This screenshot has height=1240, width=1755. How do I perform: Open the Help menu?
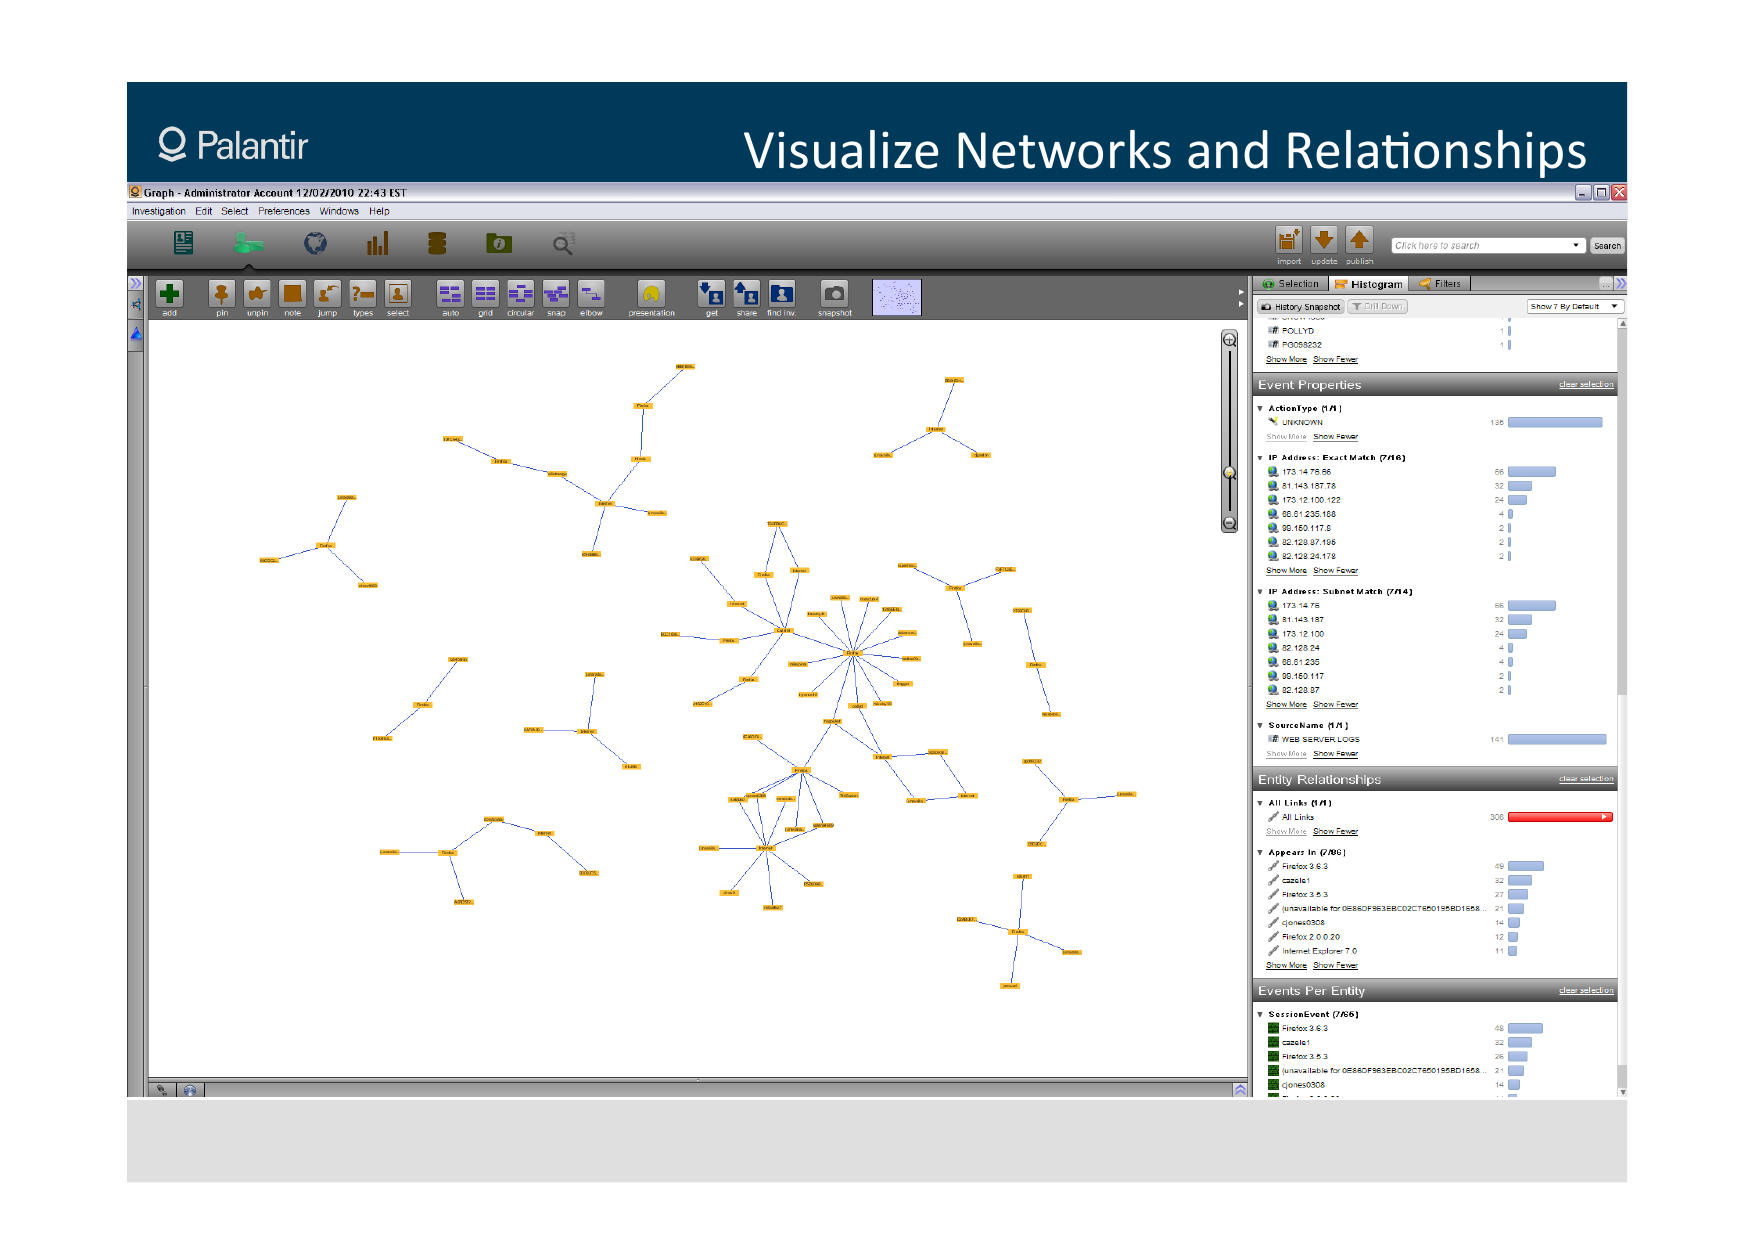click(379, 211)
